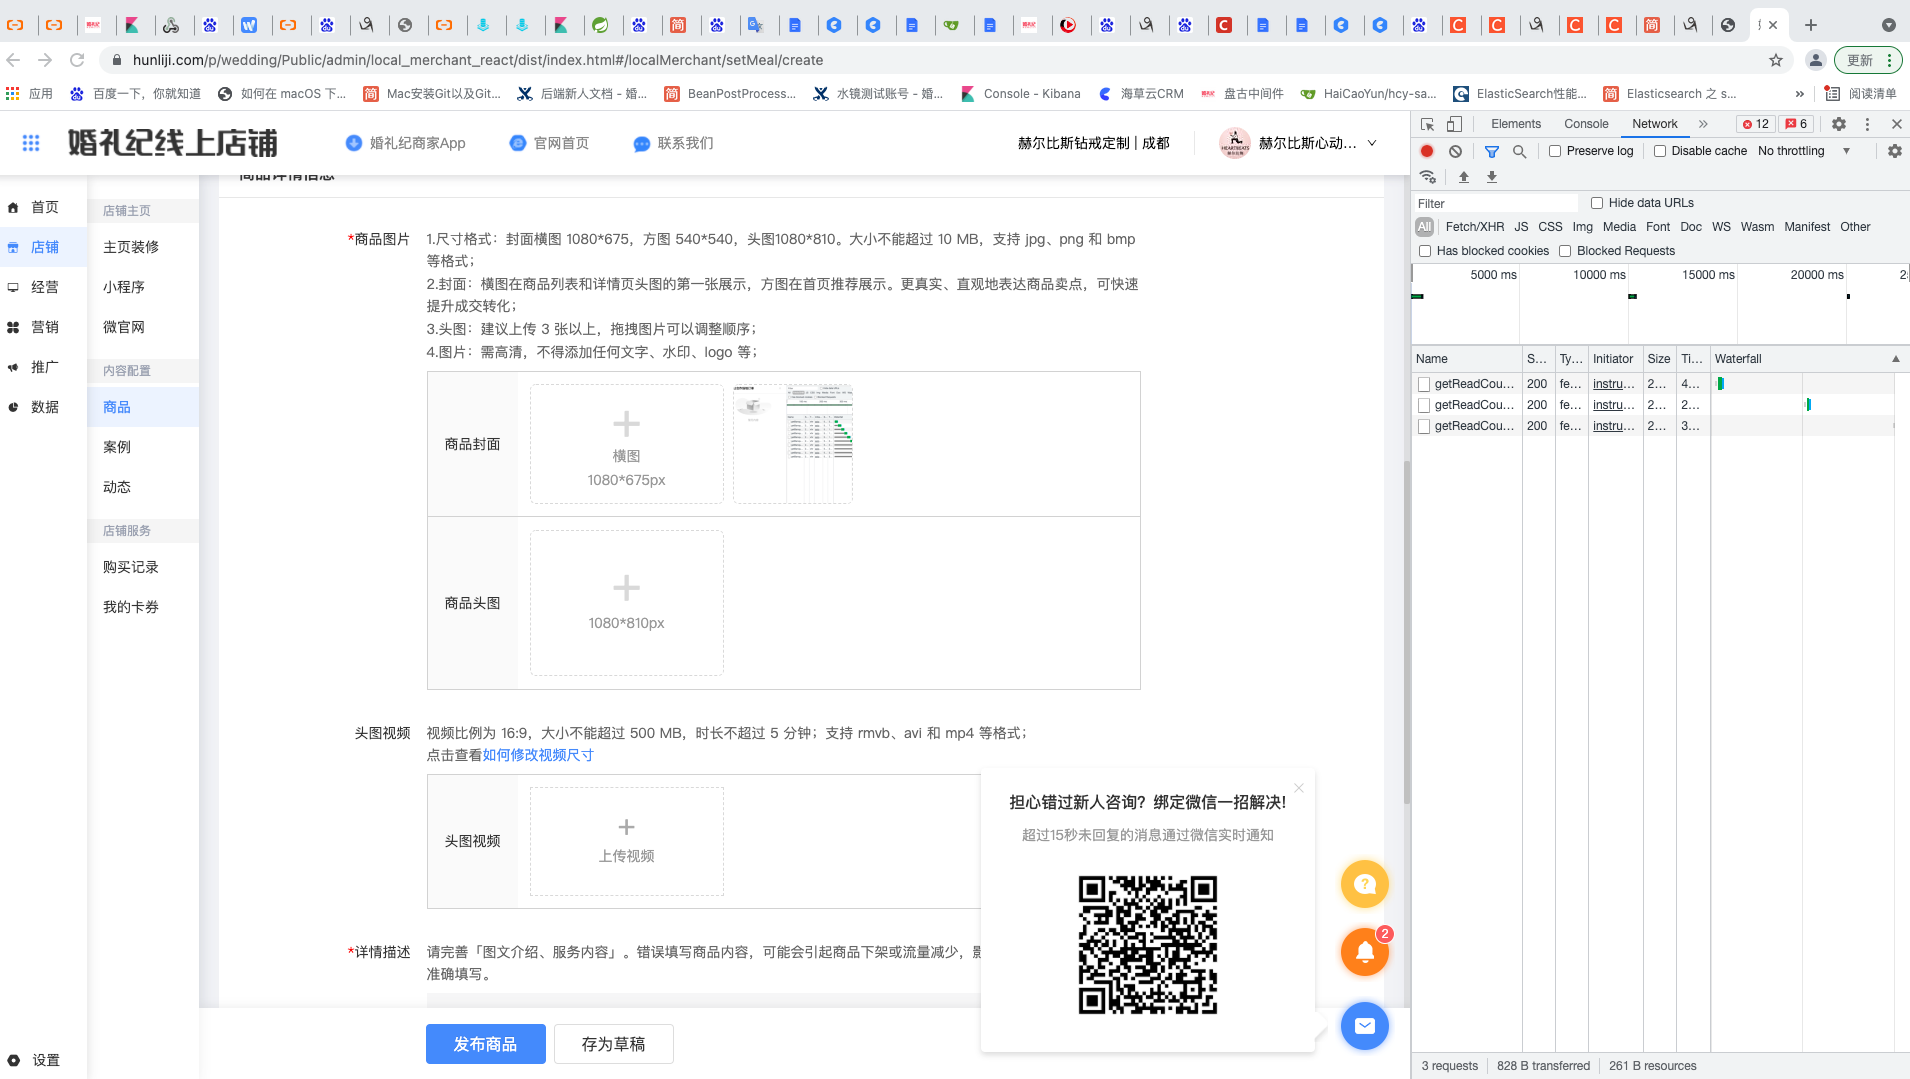Check the Hide data URLs option
Screen dimensions: 1910x1079
click(1597, 203)
